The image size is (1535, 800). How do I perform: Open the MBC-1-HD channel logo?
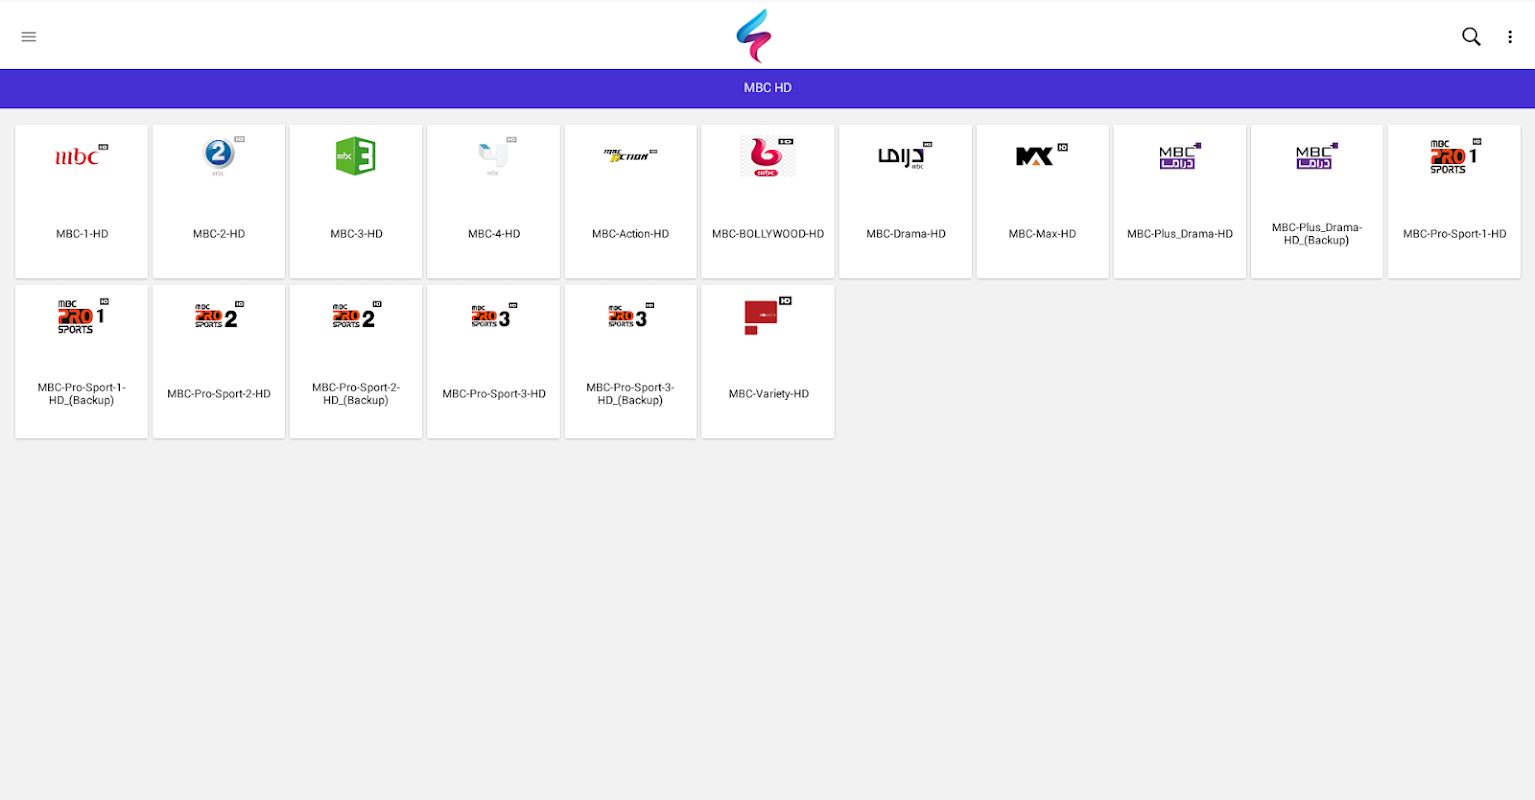81,156
